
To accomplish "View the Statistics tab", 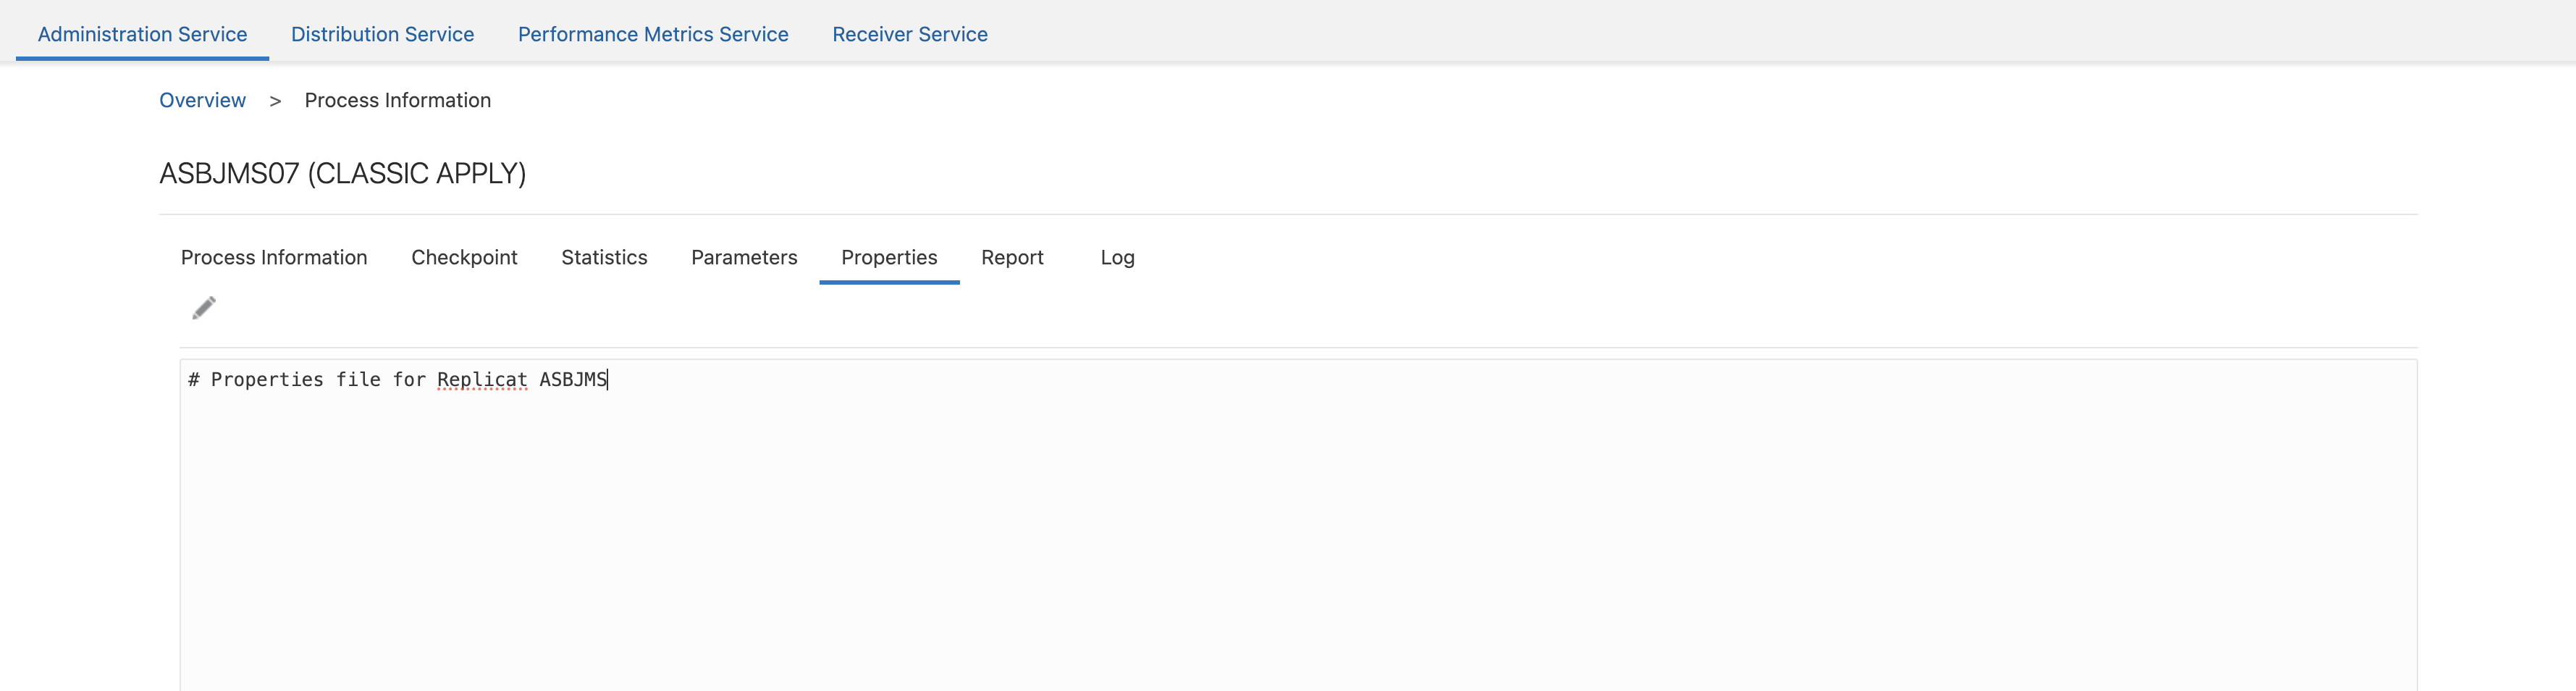I will coord(604,257).
